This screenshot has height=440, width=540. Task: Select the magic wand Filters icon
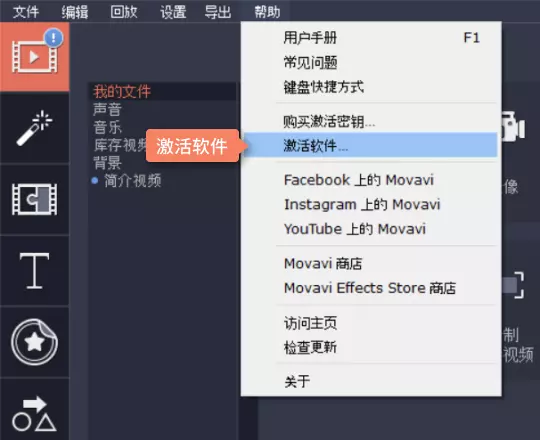[34, 128]
